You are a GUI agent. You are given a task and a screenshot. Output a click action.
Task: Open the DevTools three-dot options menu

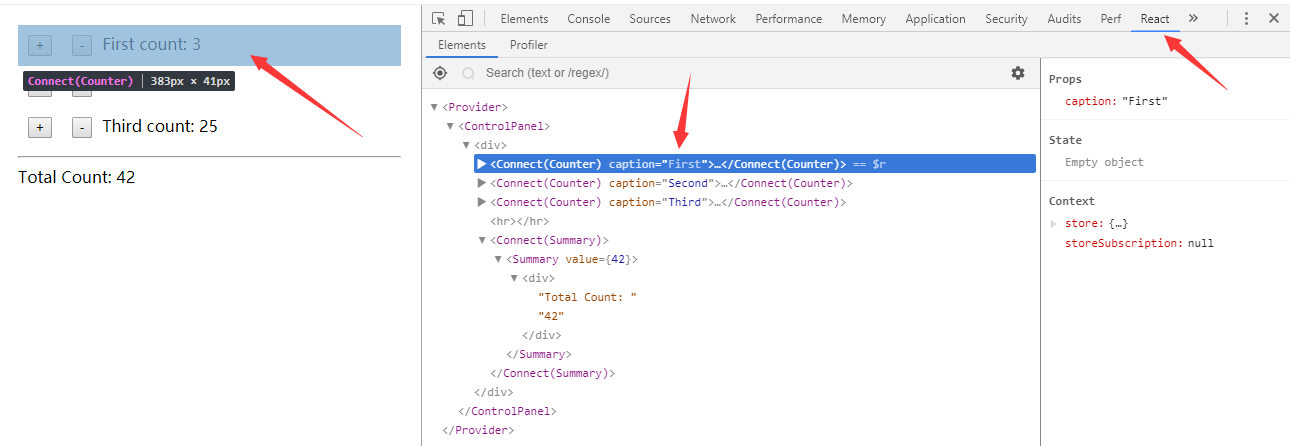coord(1246,18)
